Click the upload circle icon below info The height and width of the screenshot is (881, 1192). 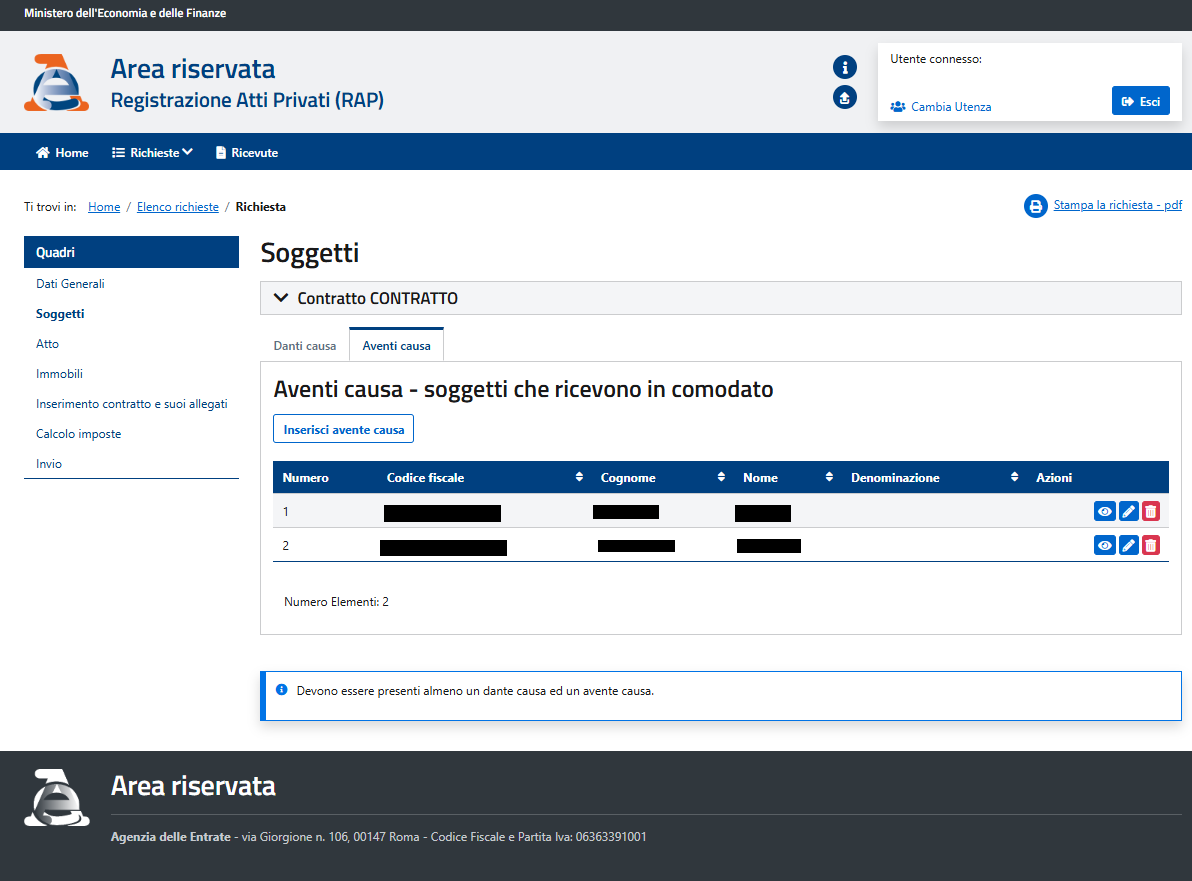click(x=845, y=97)
